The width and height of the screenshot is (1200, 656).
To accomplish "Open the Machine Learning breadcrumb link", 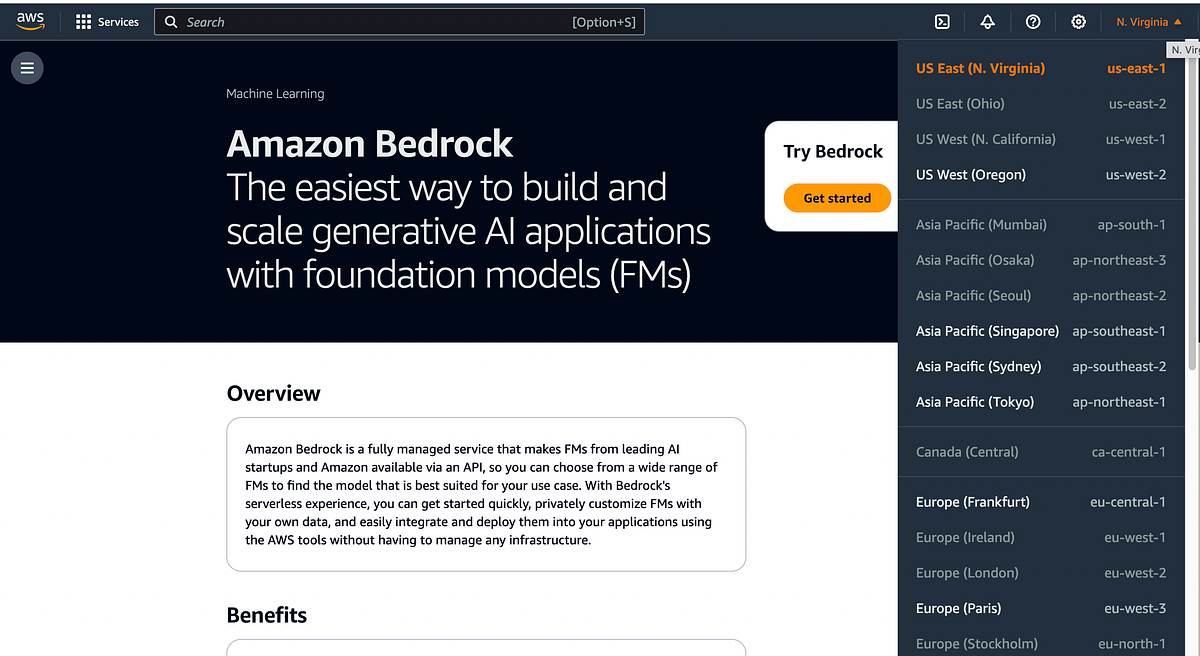I will click(274, 93).
